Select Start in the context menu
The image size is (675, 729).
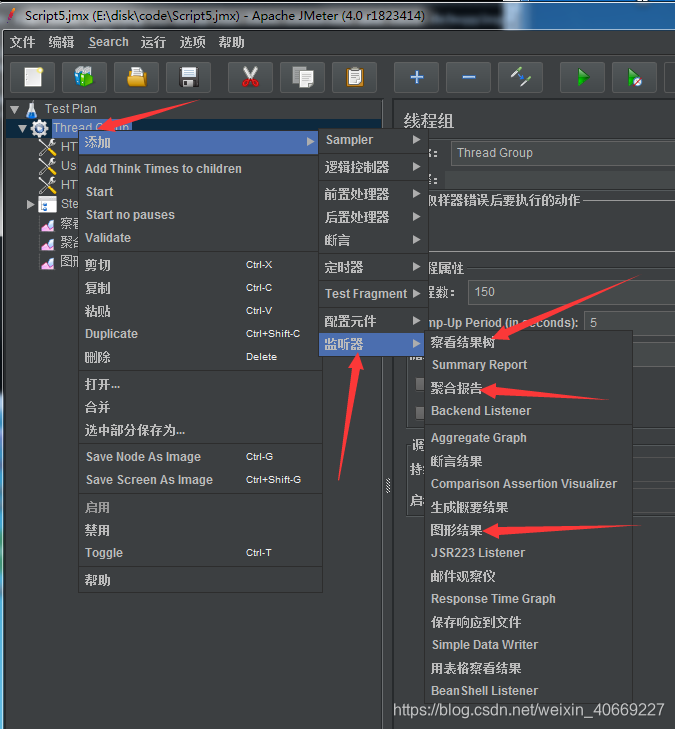click(x=199, y=192)
